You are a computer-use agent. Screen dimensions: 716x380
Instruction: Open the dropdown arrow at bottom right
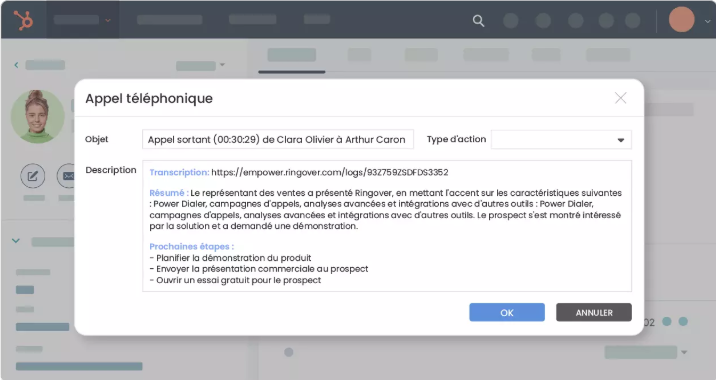[x=684, y=352]
